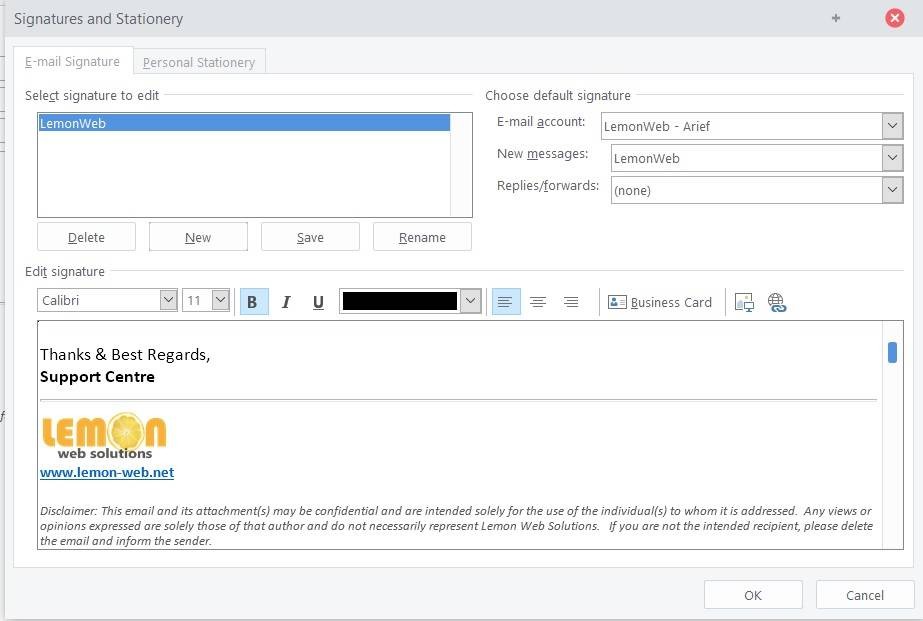The image size is (923, 621).
Task: Center align signature text
Action: tap(538, 302)
